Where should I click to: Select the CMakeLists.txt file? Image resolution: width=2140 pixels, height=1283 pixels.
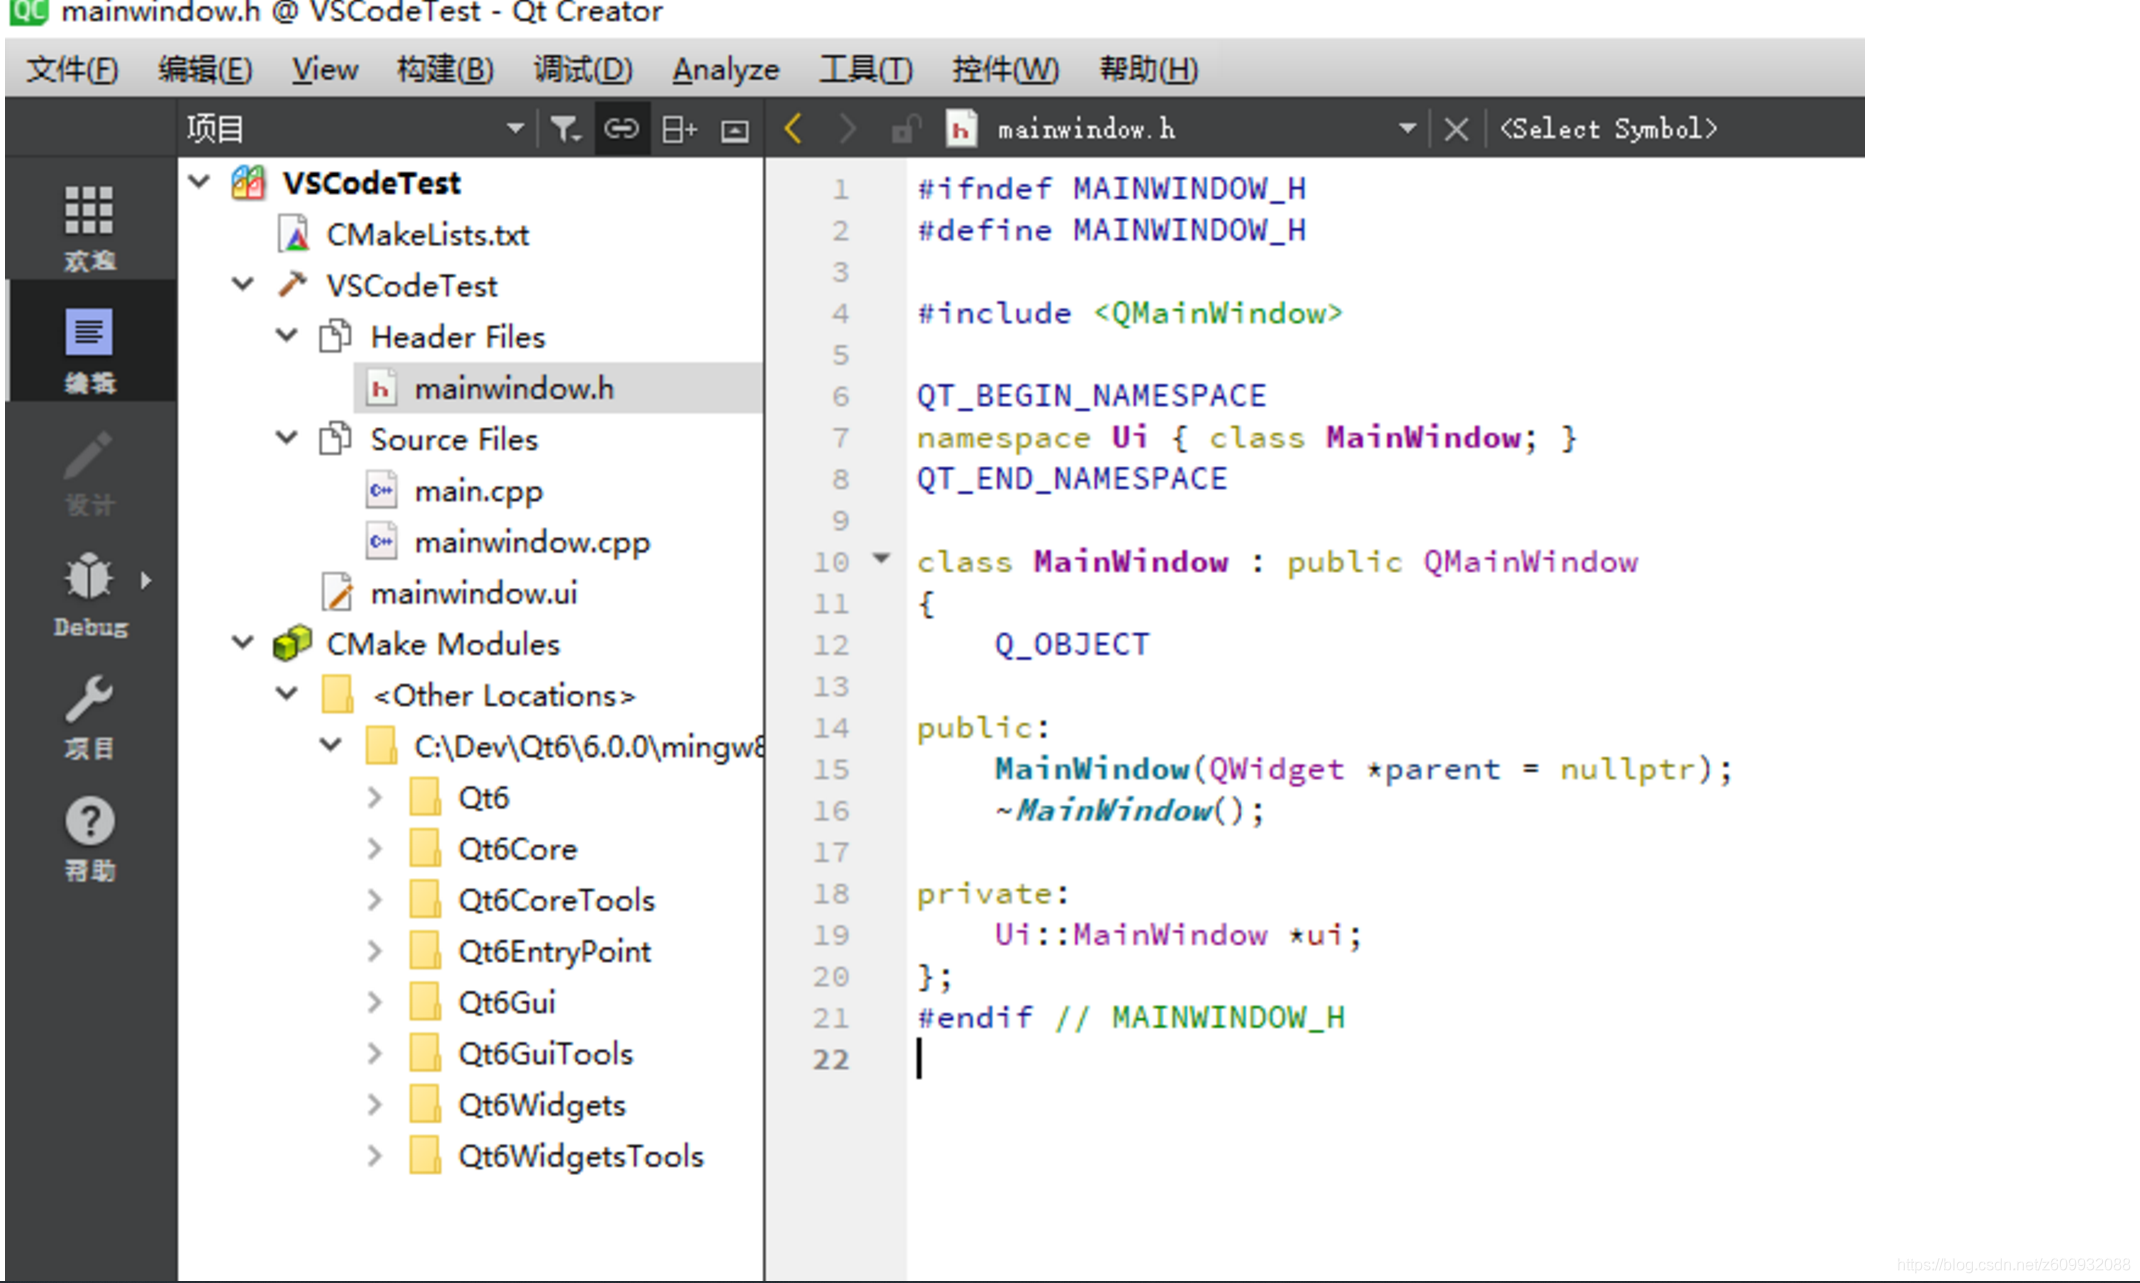(x=427, y=235)
